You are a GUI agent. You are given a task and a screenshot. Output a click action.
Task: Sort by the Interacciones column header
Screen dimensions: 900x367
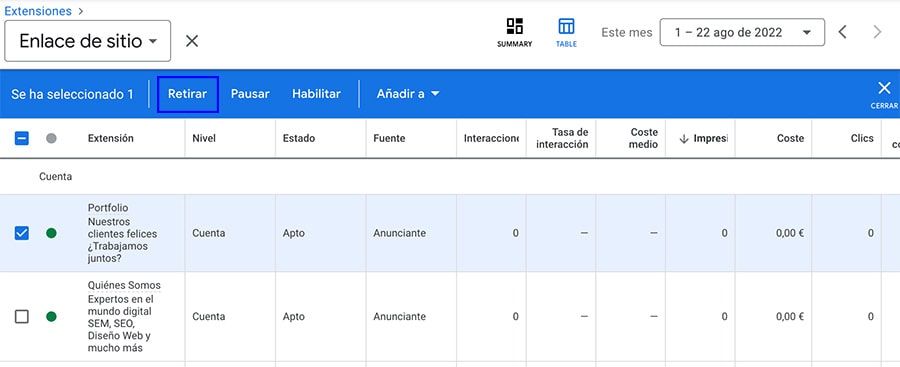[491, 138]
